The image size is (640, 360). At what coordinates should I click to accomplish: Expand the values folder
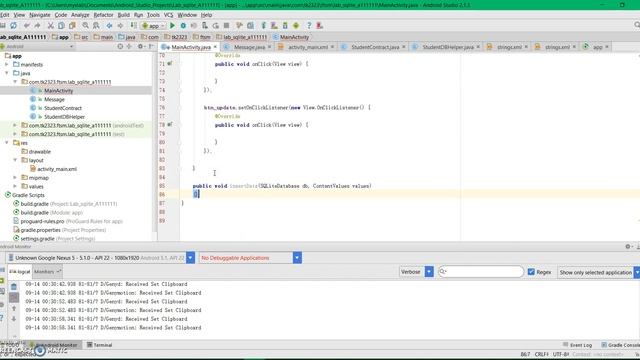click(15, 187)
